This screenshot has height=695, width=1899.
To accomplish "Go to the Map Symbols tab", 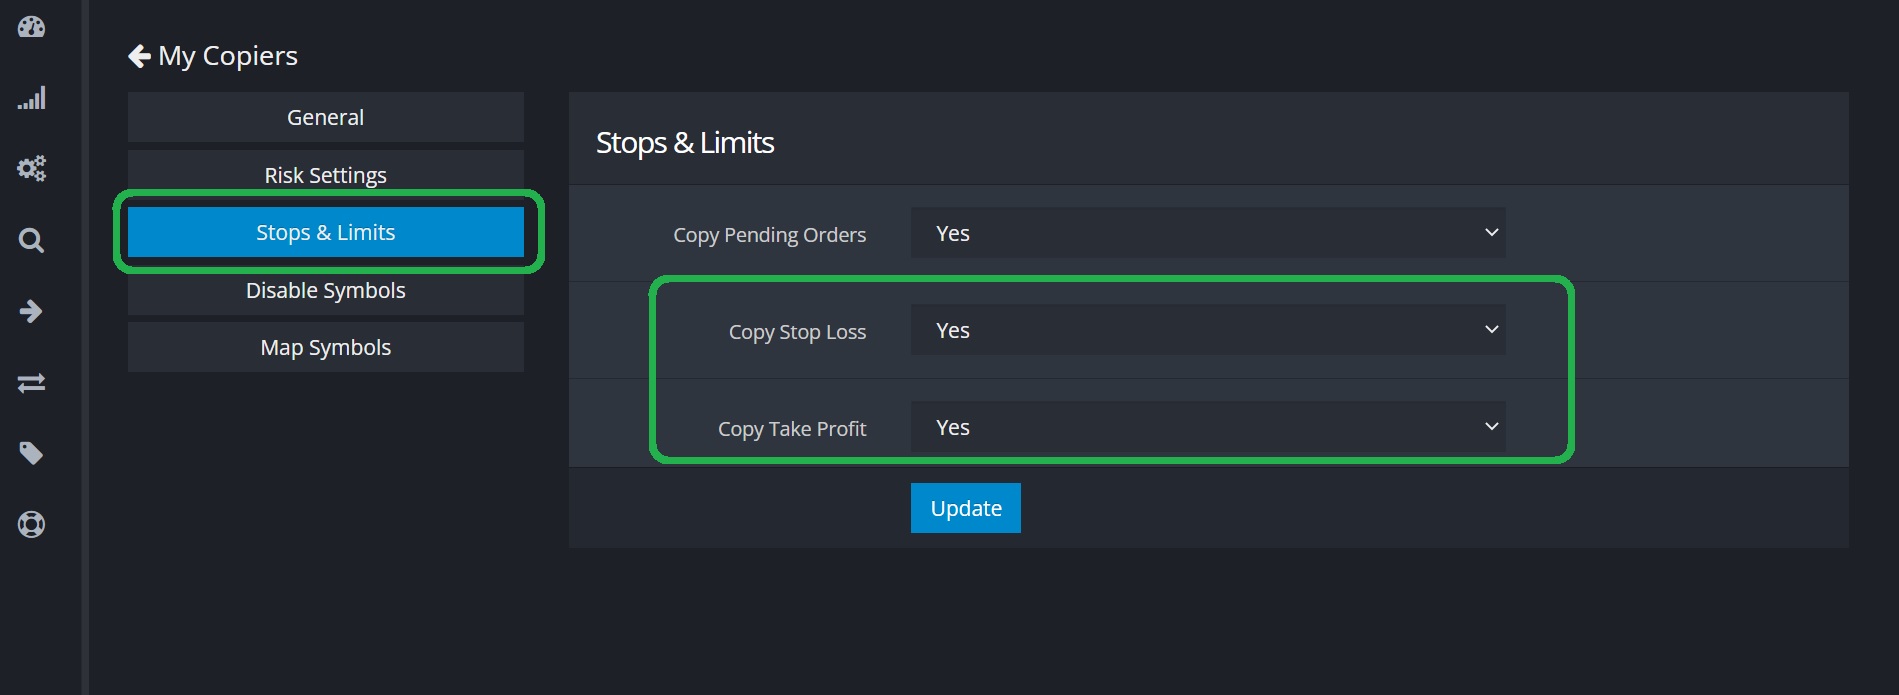I will [325, 347].
